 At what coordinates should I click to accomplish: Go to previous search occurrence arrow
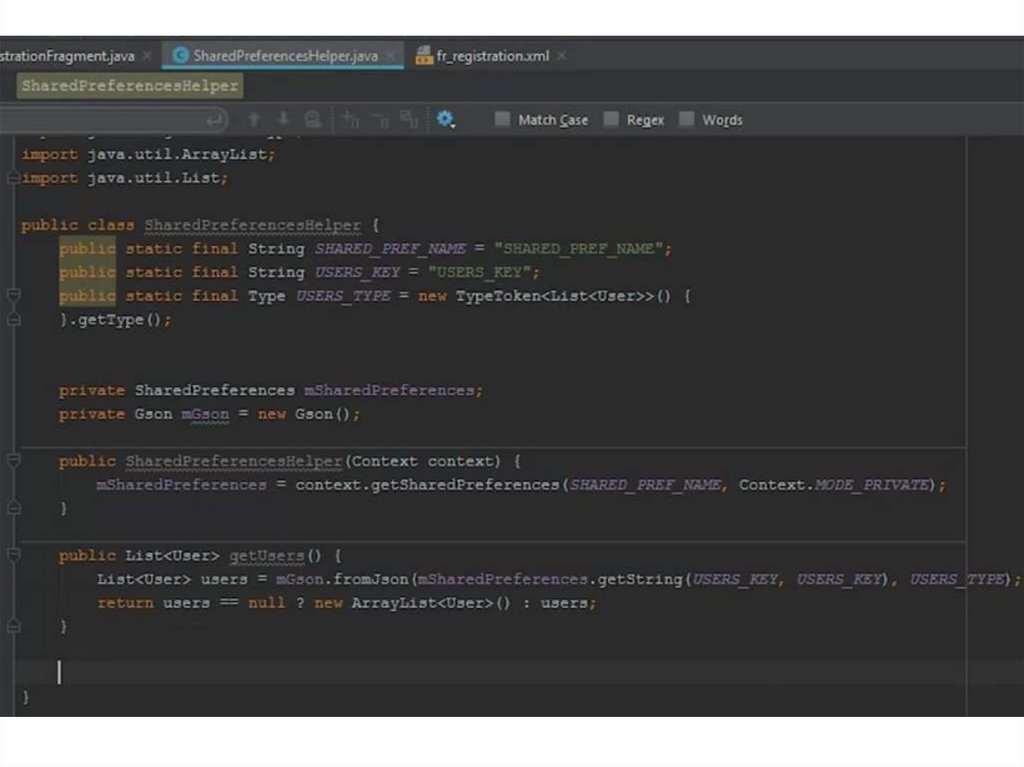[254, 120]
